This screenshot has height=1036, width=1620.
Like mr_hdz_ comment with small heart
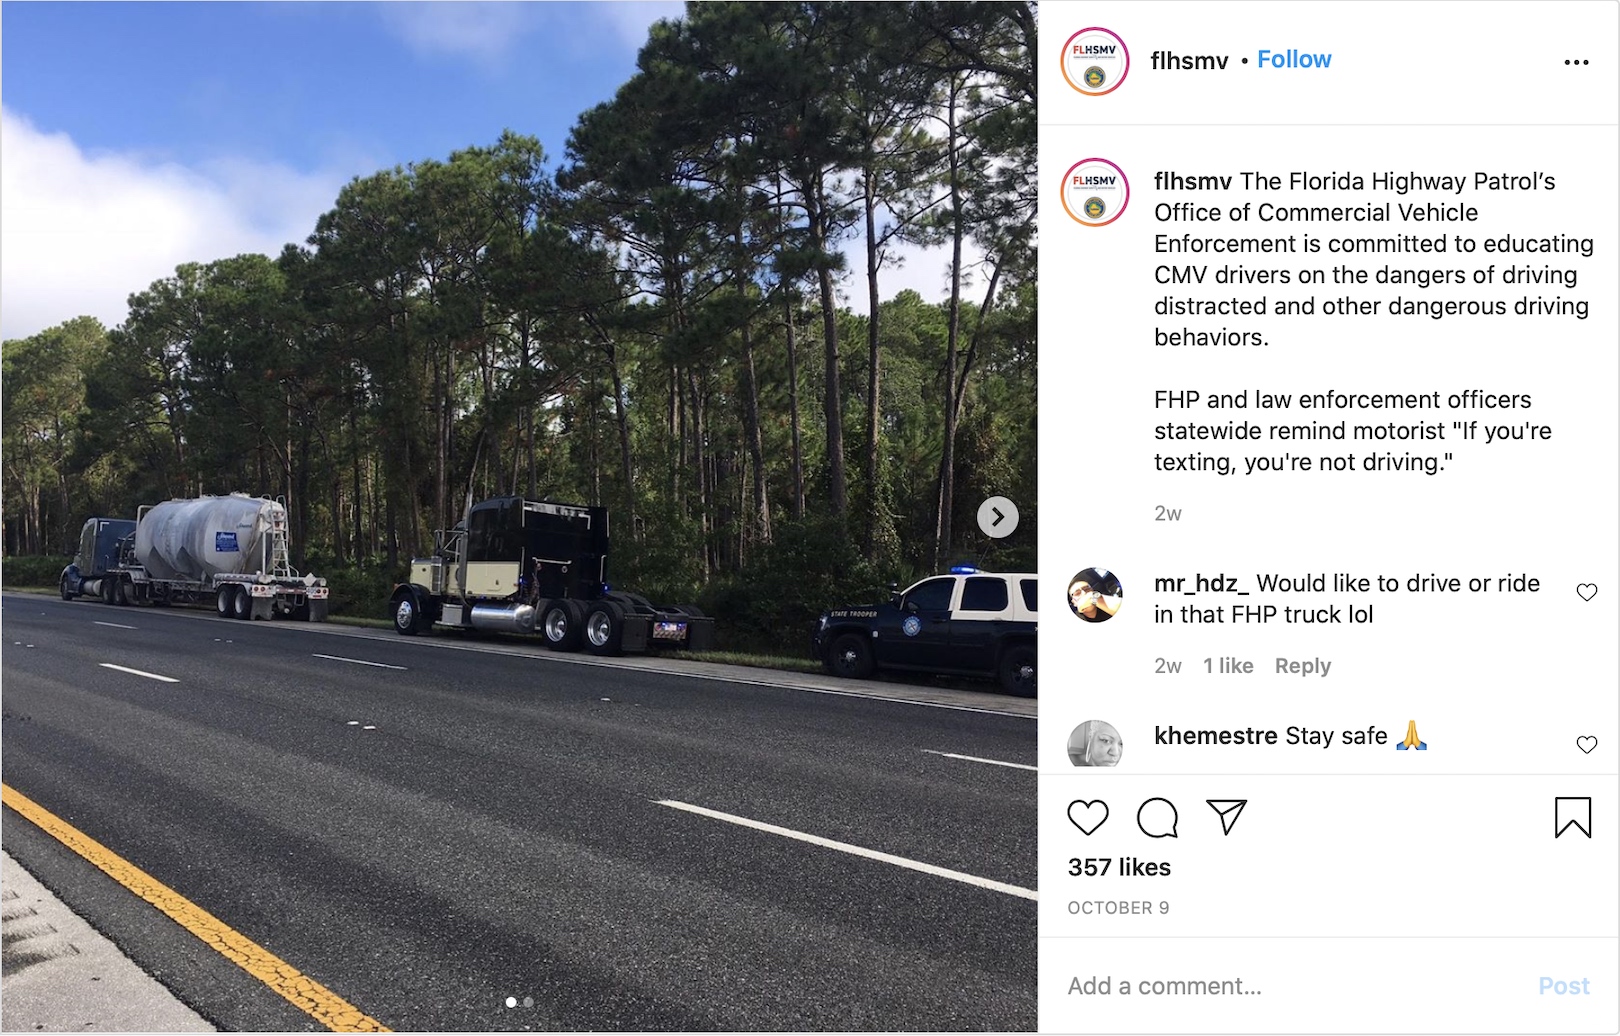coord(1586,592)
